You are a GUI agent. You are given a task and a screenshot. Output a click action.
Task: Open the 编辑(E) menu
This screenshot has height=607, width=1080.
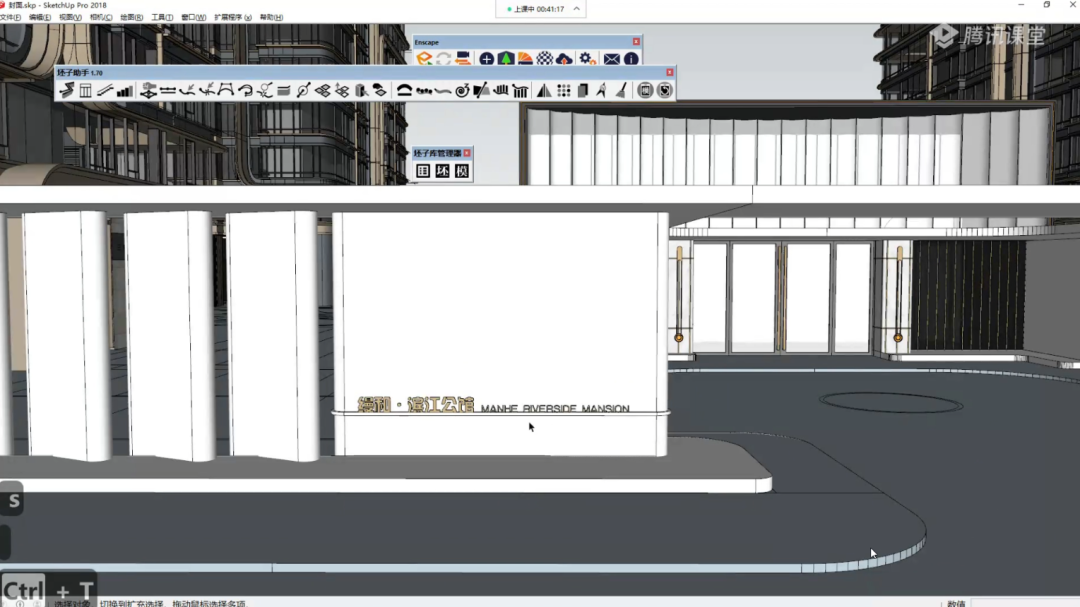pyautogui.click(x=40, y=17)
